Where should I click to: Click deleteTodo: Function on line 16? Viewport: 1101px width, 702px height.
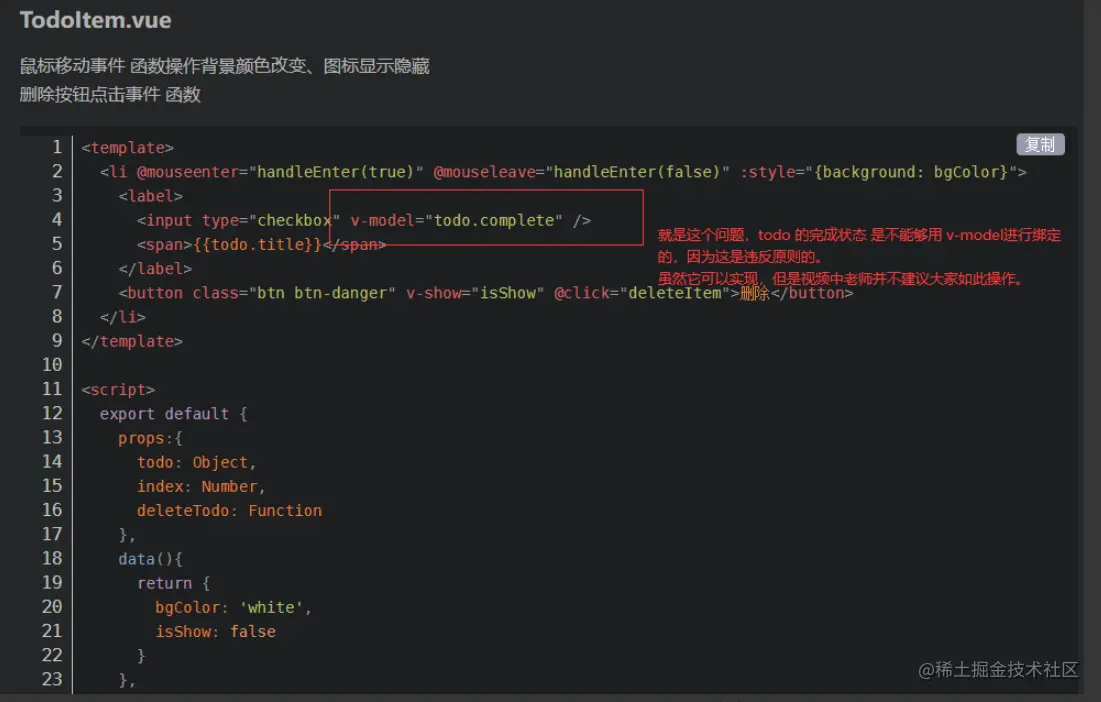pyautogui.click(x=229, y=511)
